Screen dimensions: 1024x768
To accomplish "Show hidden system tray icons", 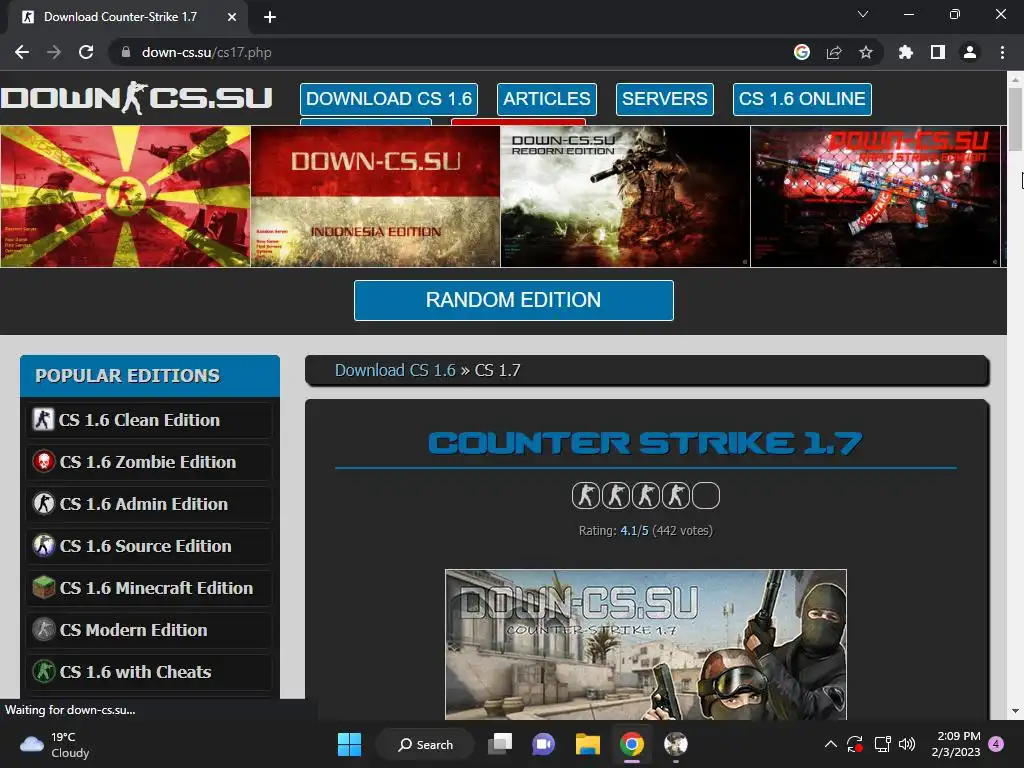I will pyautogui.click(x=831, y=744).
